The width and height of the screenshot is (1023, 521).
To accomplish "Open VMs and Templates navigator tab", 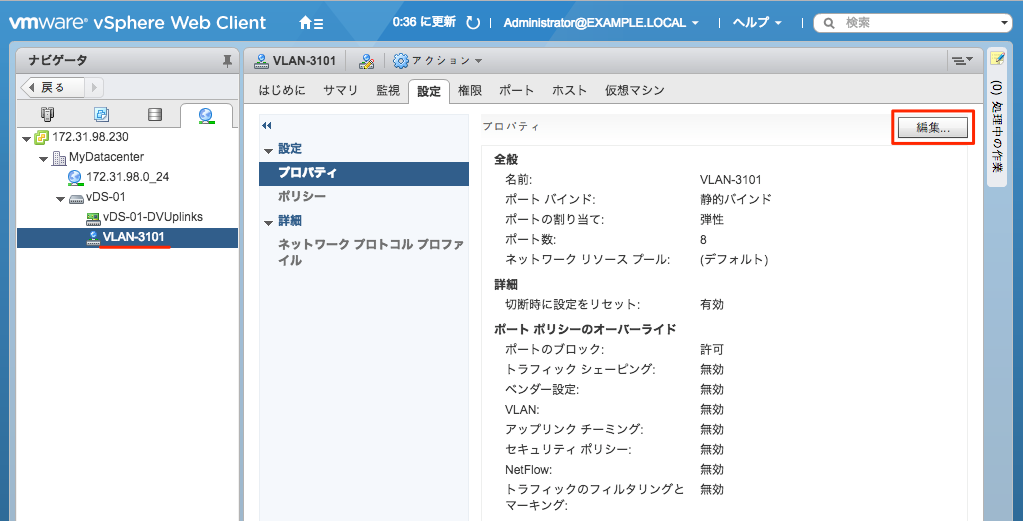I will [101, 115].
